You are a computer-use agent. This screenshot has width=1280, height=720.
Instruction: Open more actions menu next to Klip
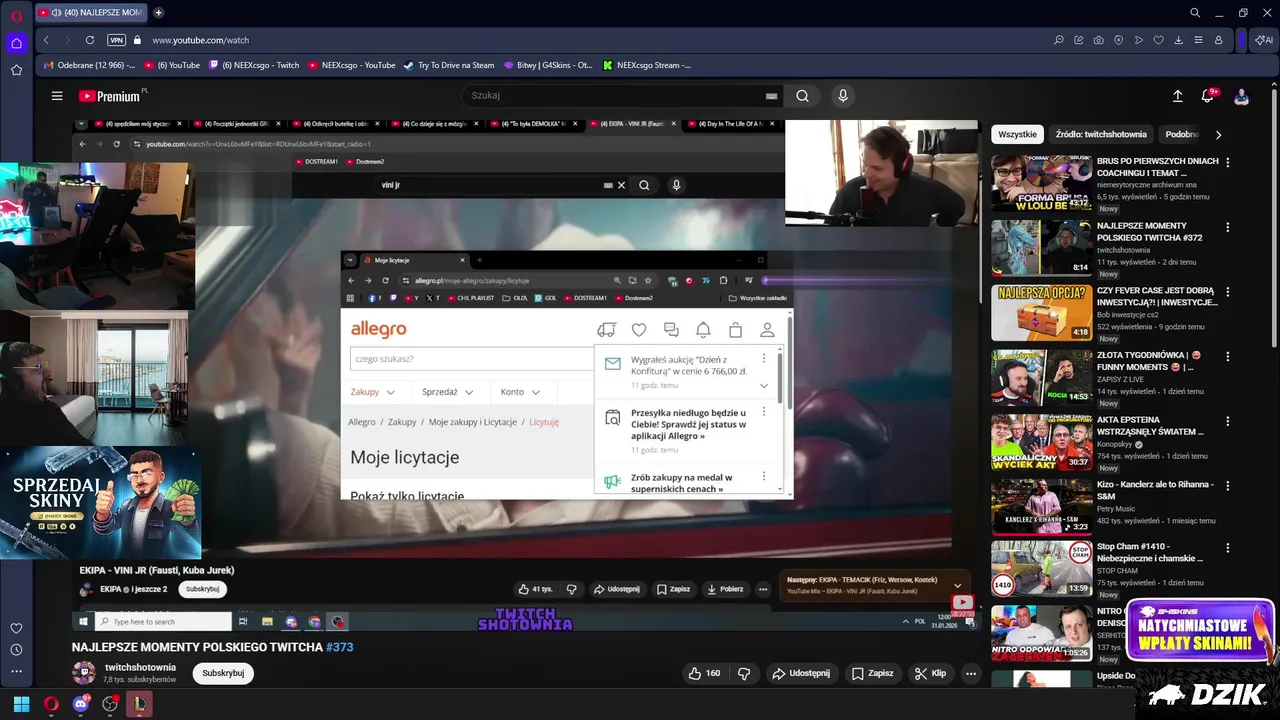(970, 673)
